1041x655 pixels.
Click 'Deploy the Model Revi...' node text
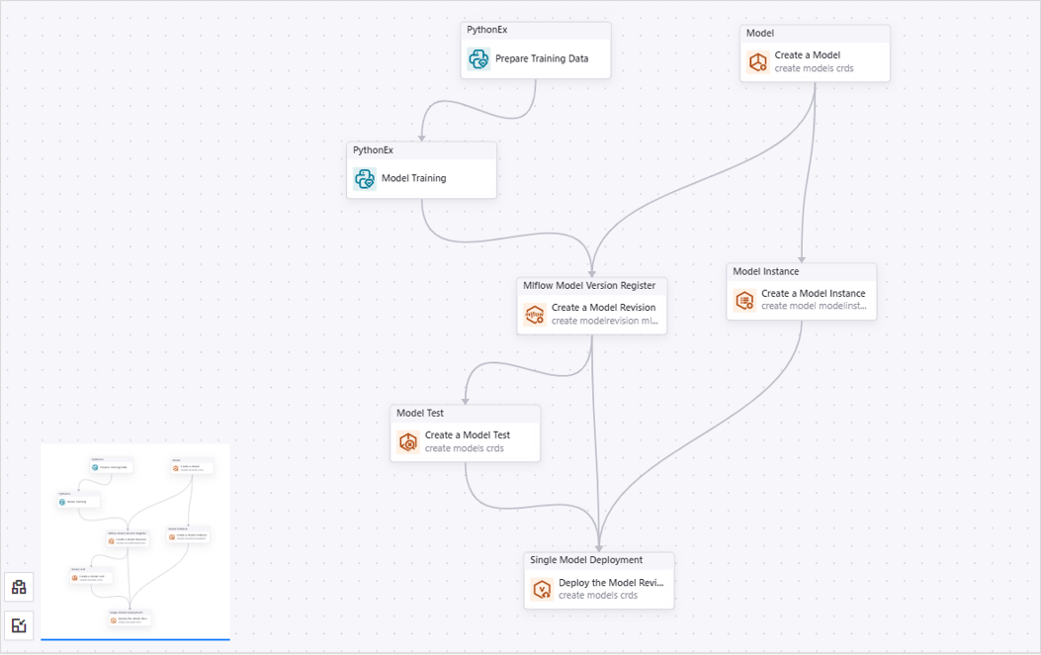pos(610,582)
